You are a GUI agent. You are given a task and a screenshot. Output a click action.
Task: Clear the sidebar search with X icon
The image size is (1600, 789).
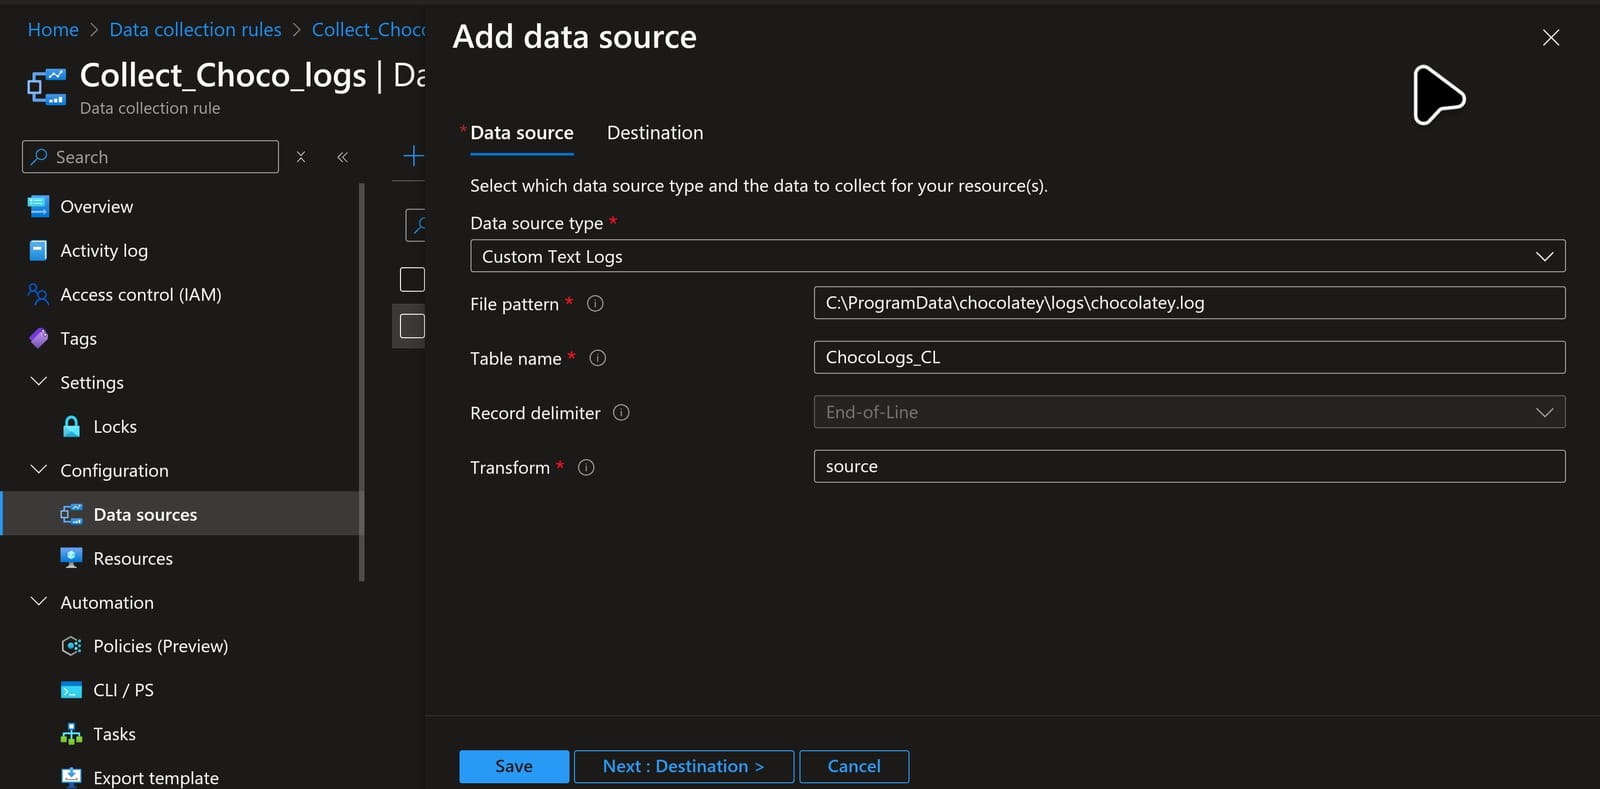301,157
